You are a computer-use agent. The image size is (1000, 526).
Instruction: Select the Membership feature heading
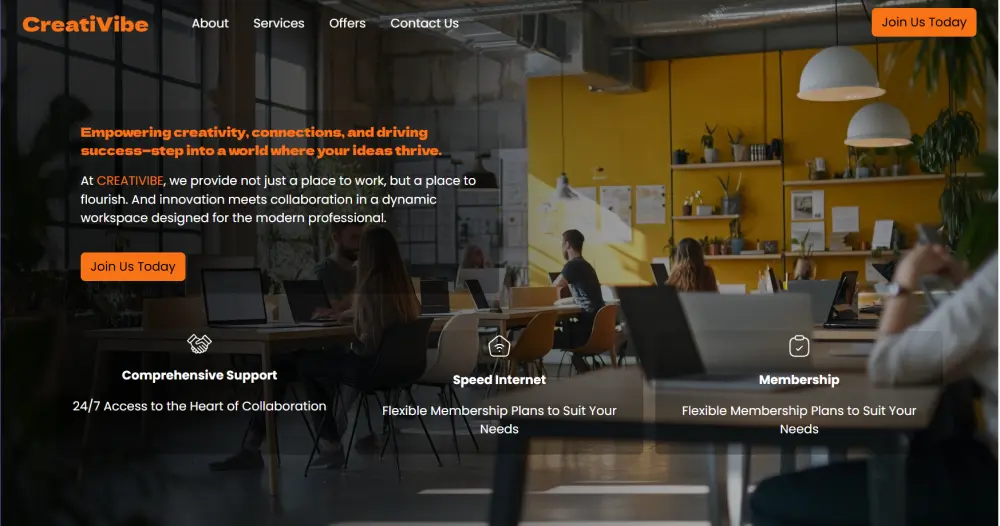coord(798,379)
